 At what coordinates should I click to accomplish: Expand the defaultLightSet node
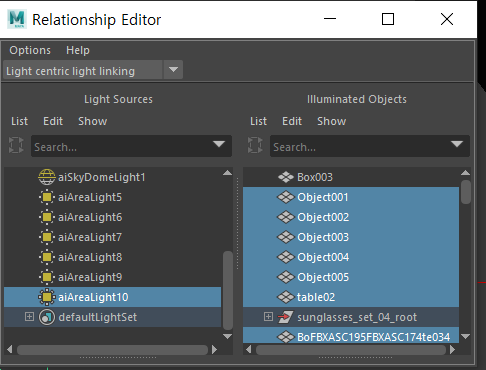tap(29, 317)
